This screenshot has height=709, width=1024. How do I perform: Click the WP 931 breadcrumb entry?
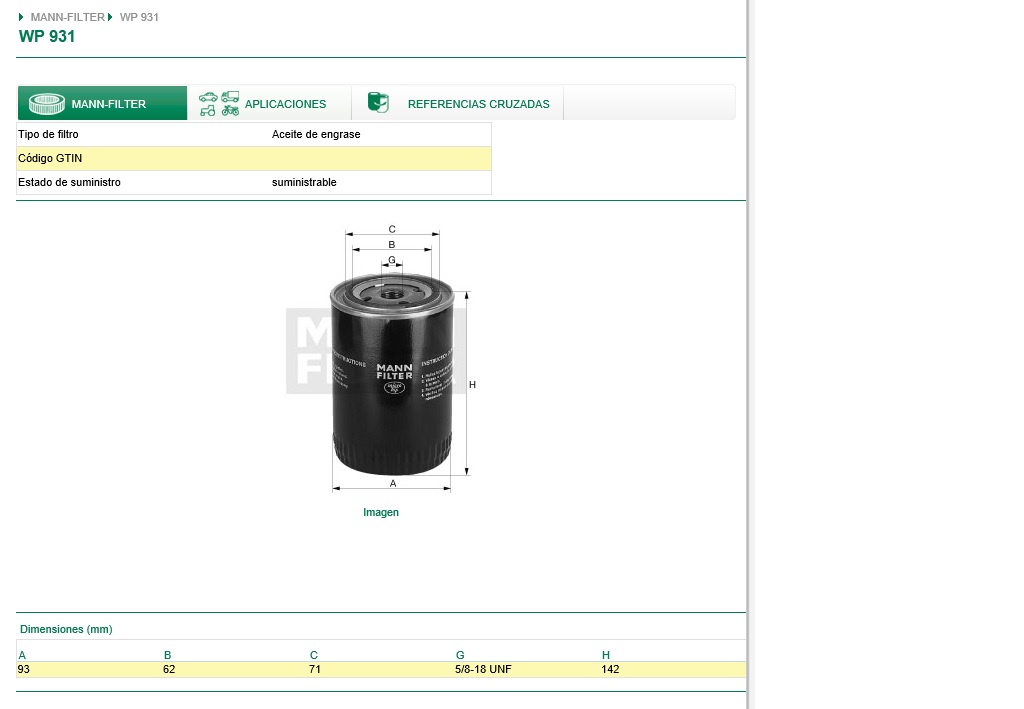(139, 17)
